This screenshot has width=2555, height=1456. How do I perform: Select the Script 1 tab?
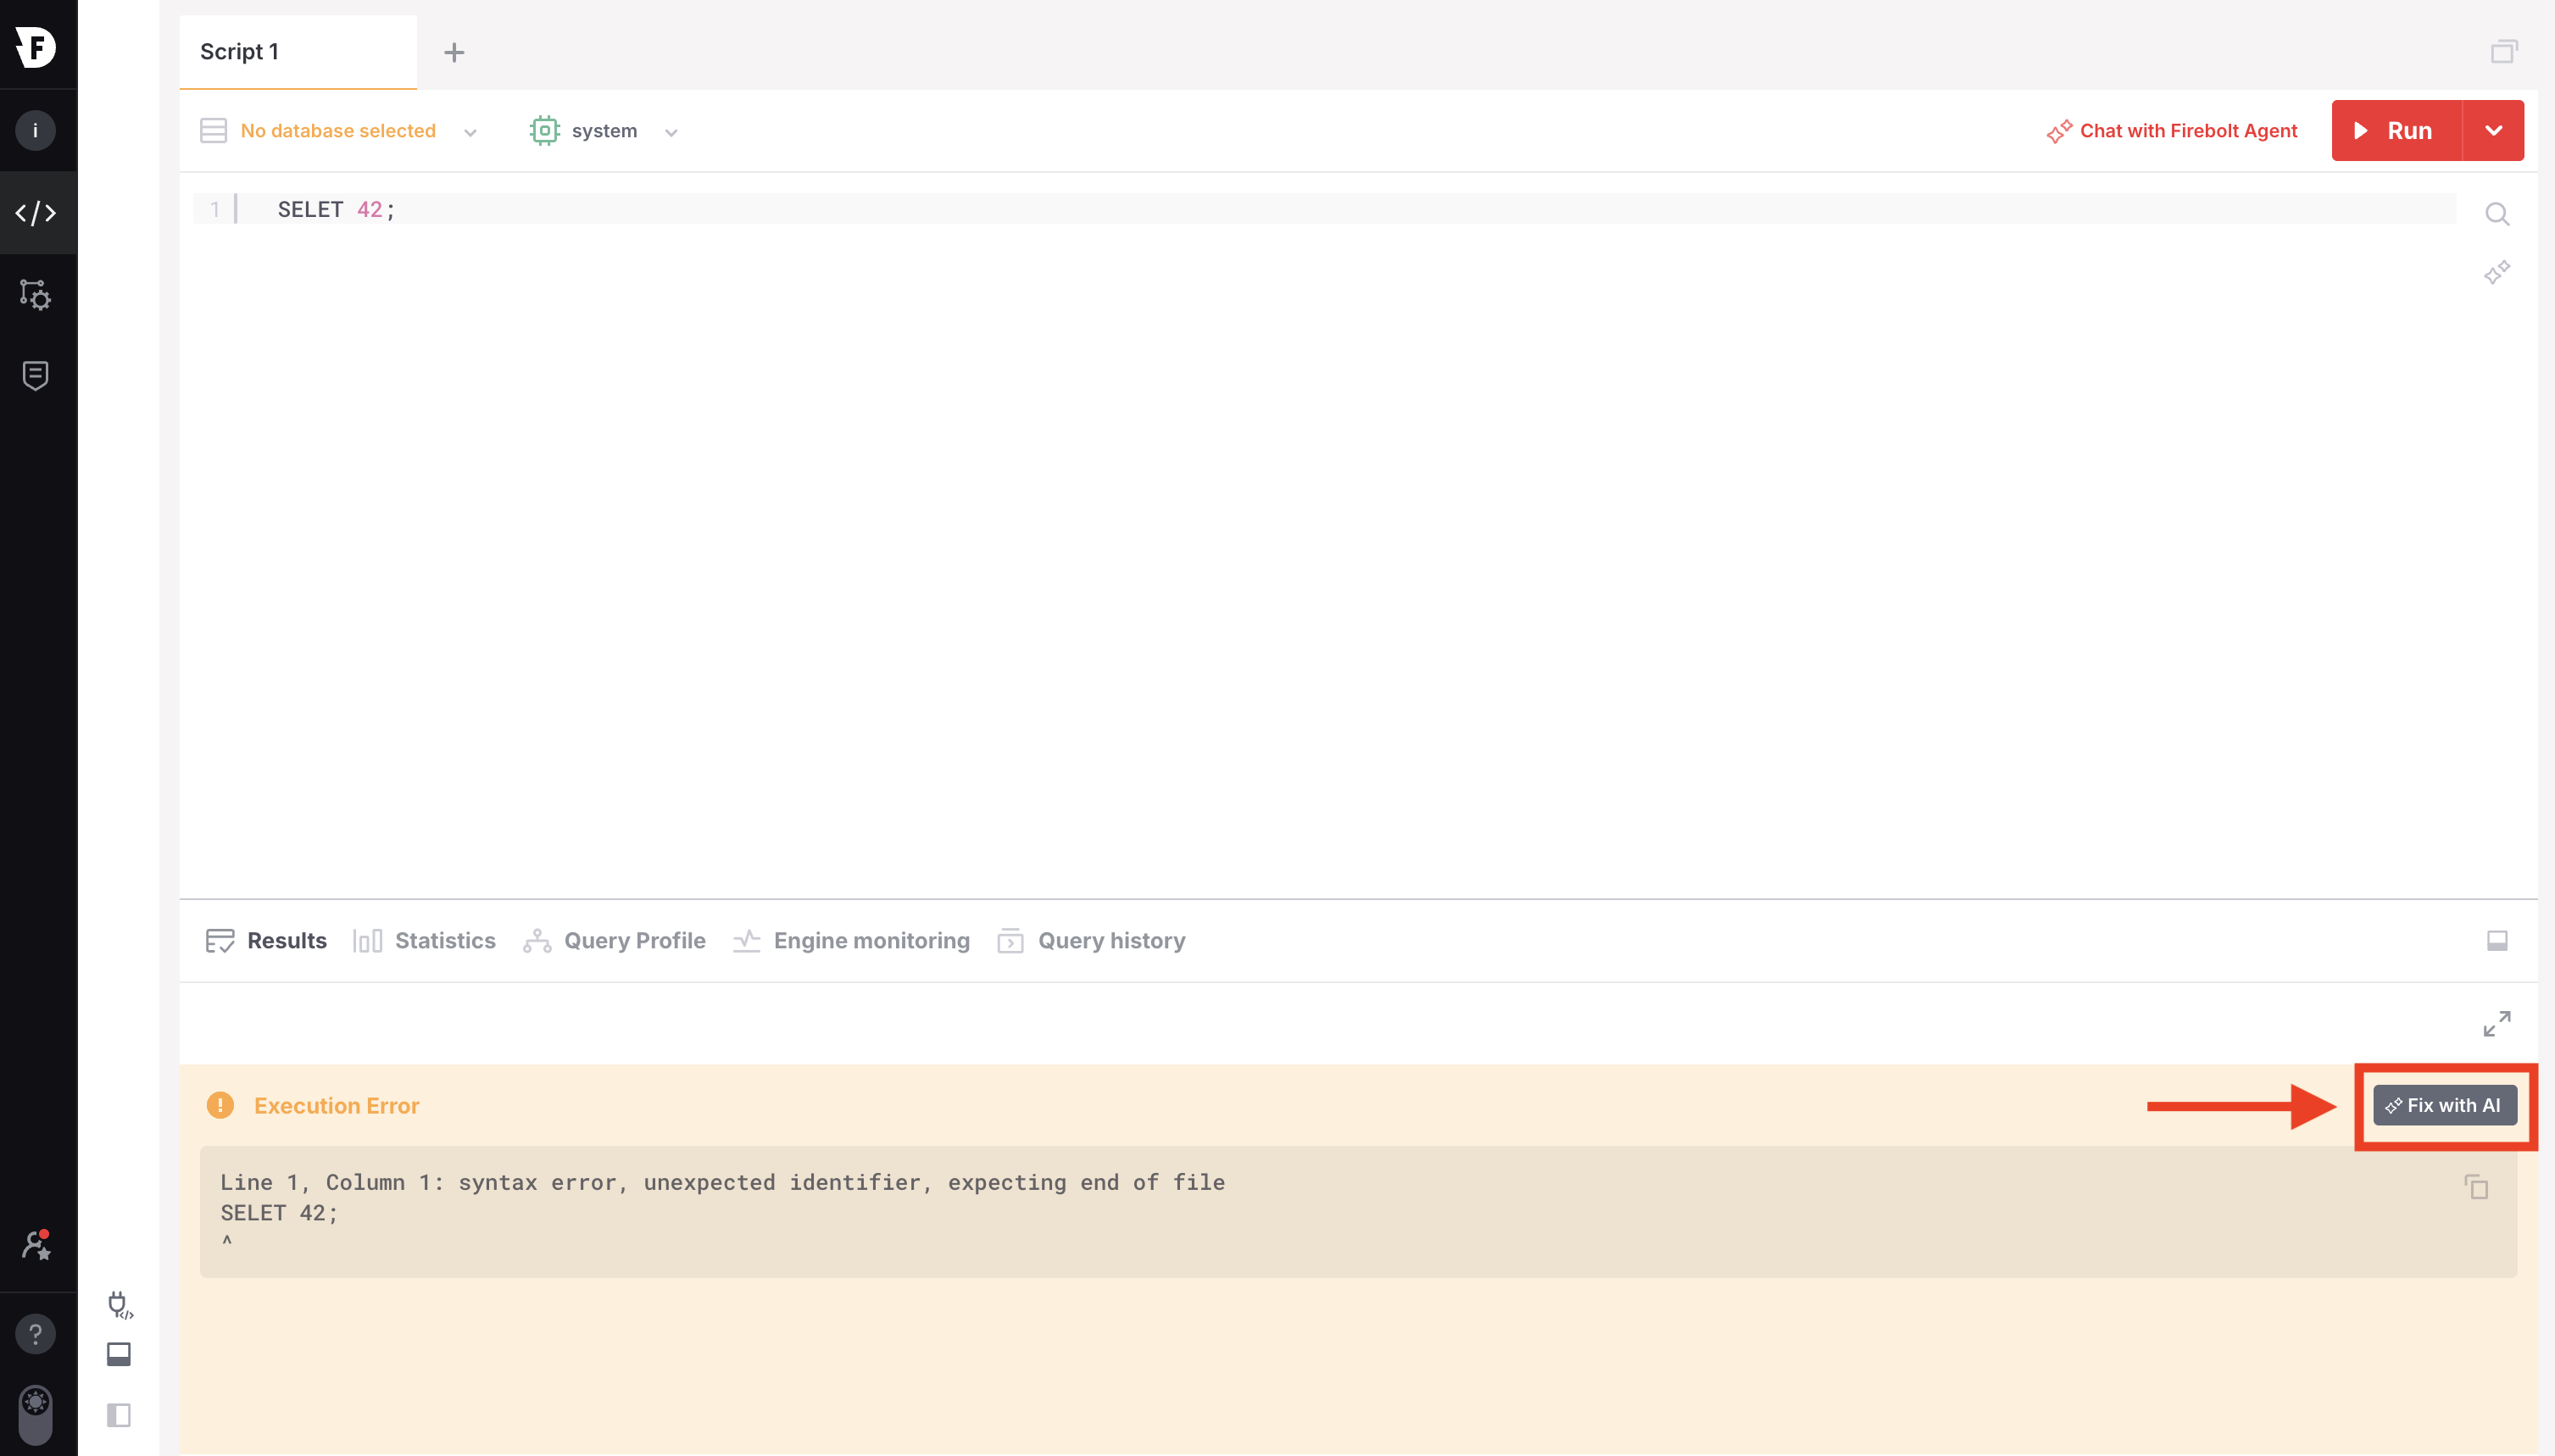tap(298, 52)
